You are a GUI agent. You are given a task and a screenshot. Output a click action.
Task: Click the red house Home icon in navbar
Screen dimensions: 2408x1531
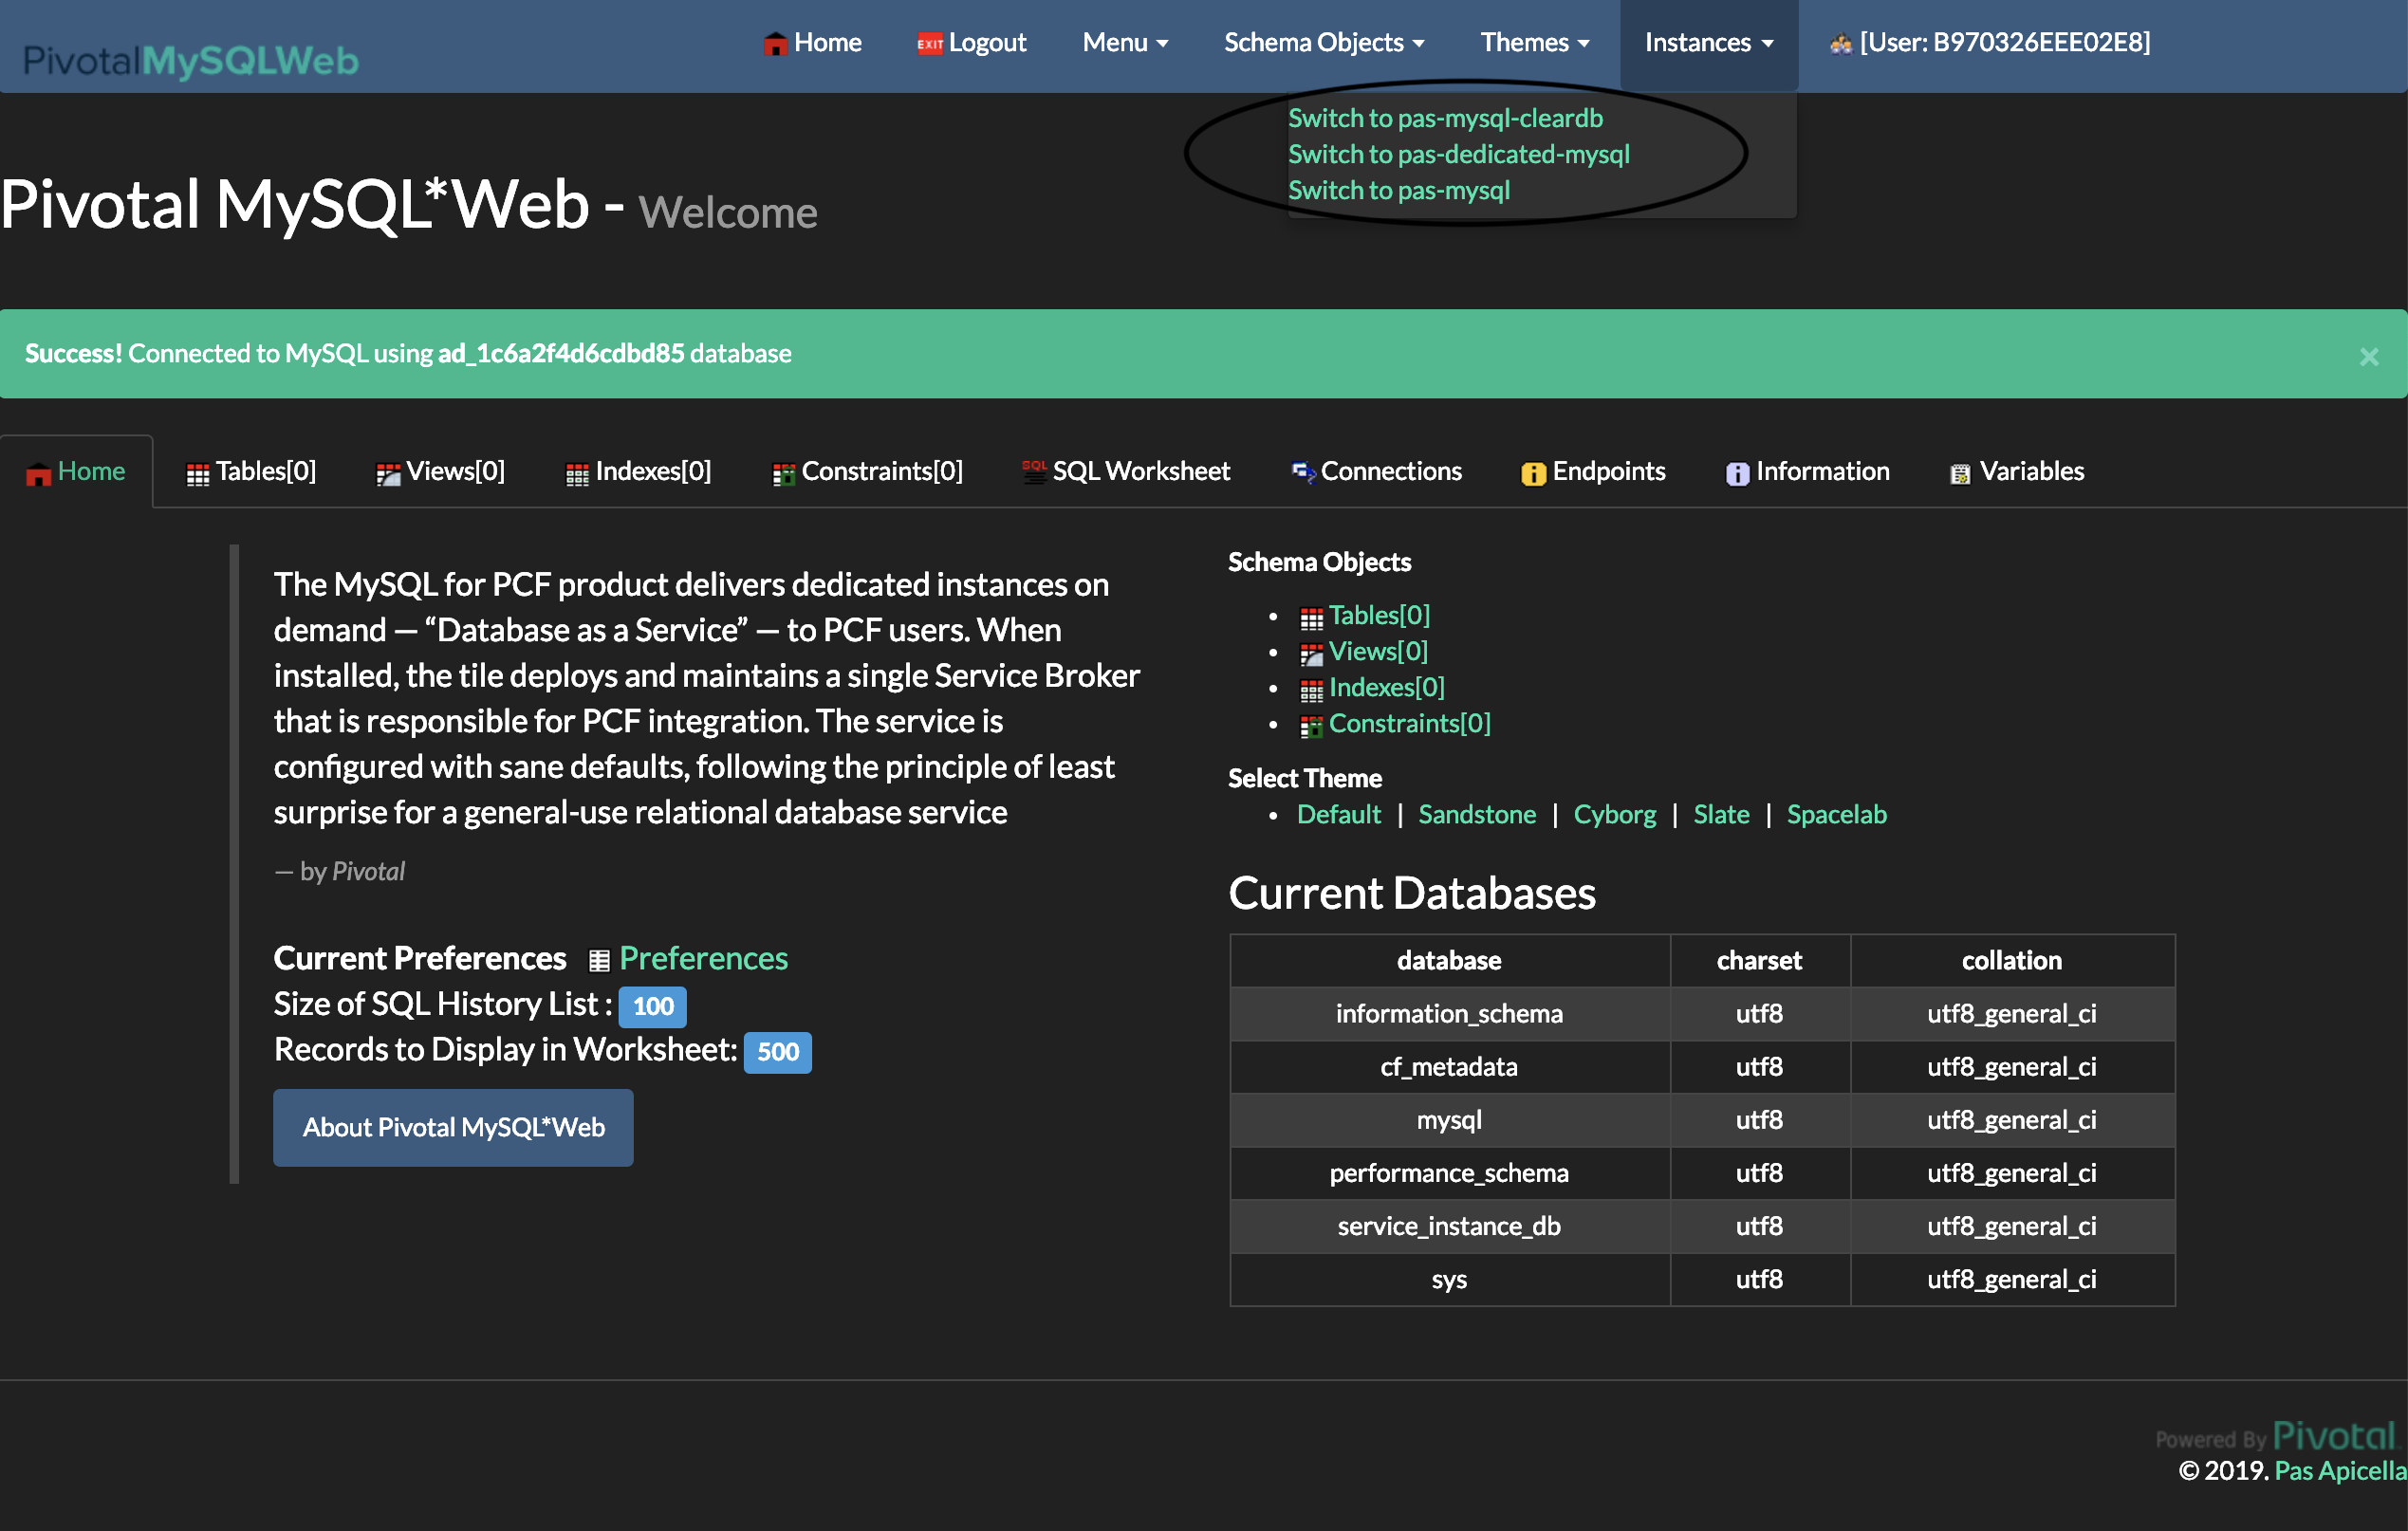775,44
